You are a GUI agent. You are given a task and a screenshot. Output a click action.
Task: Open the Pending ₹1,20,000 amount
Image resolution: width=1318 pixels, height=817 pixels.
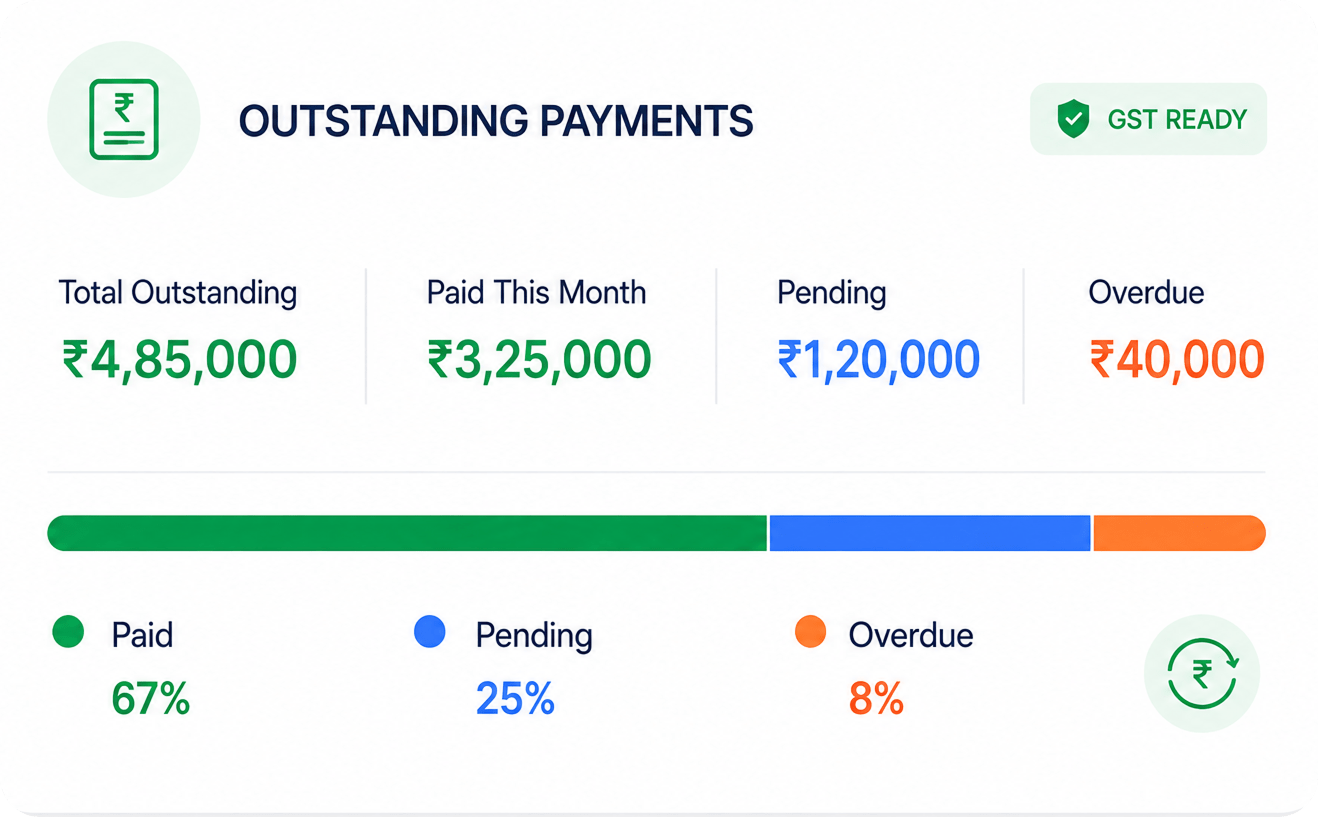(878, 360)
